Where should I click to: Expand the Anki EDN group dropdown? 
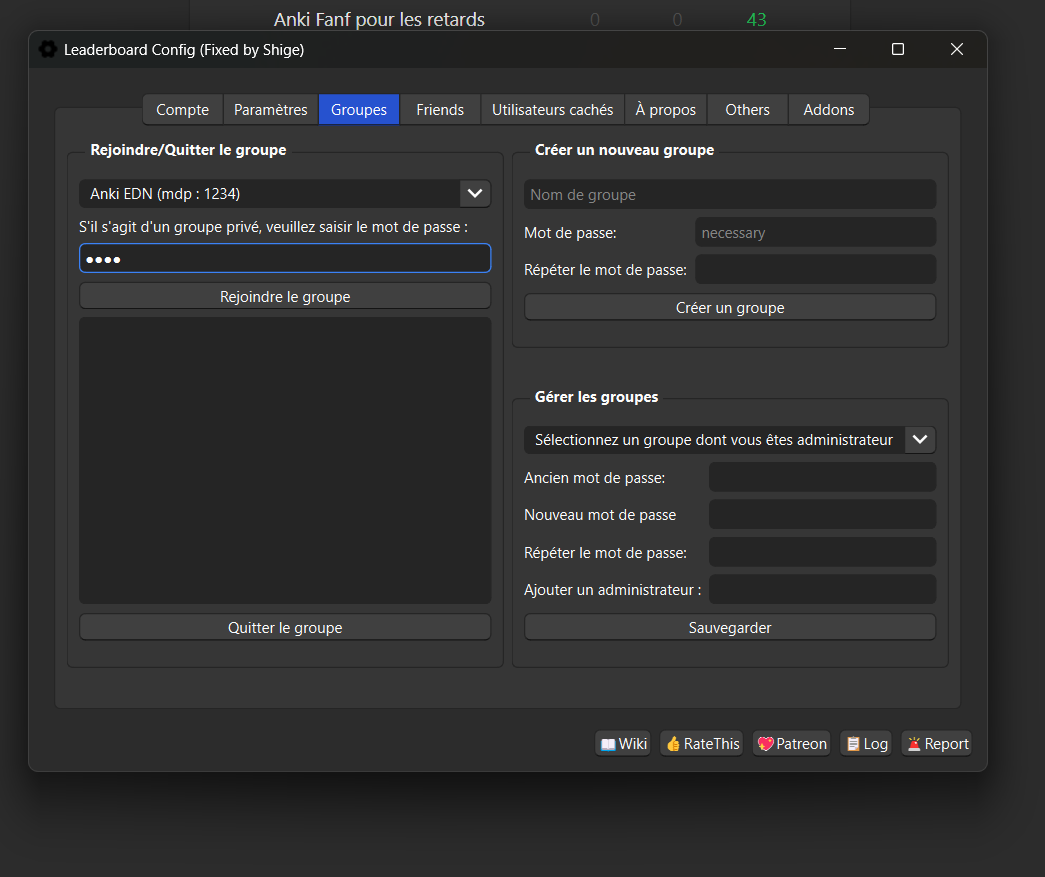(x=474, y=193)
